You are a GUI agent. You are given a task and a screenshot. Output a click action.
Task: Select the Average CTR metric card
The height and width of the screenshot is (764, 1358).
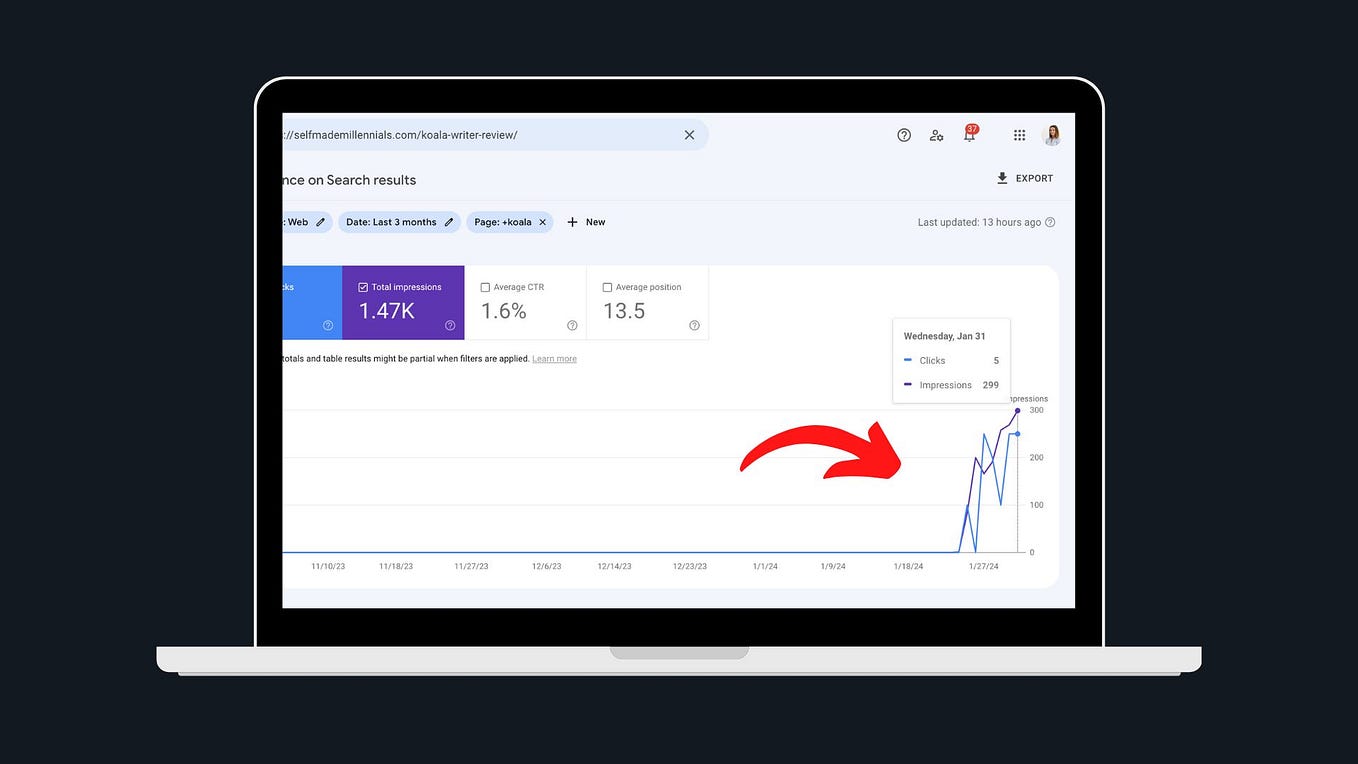[525, 303]
